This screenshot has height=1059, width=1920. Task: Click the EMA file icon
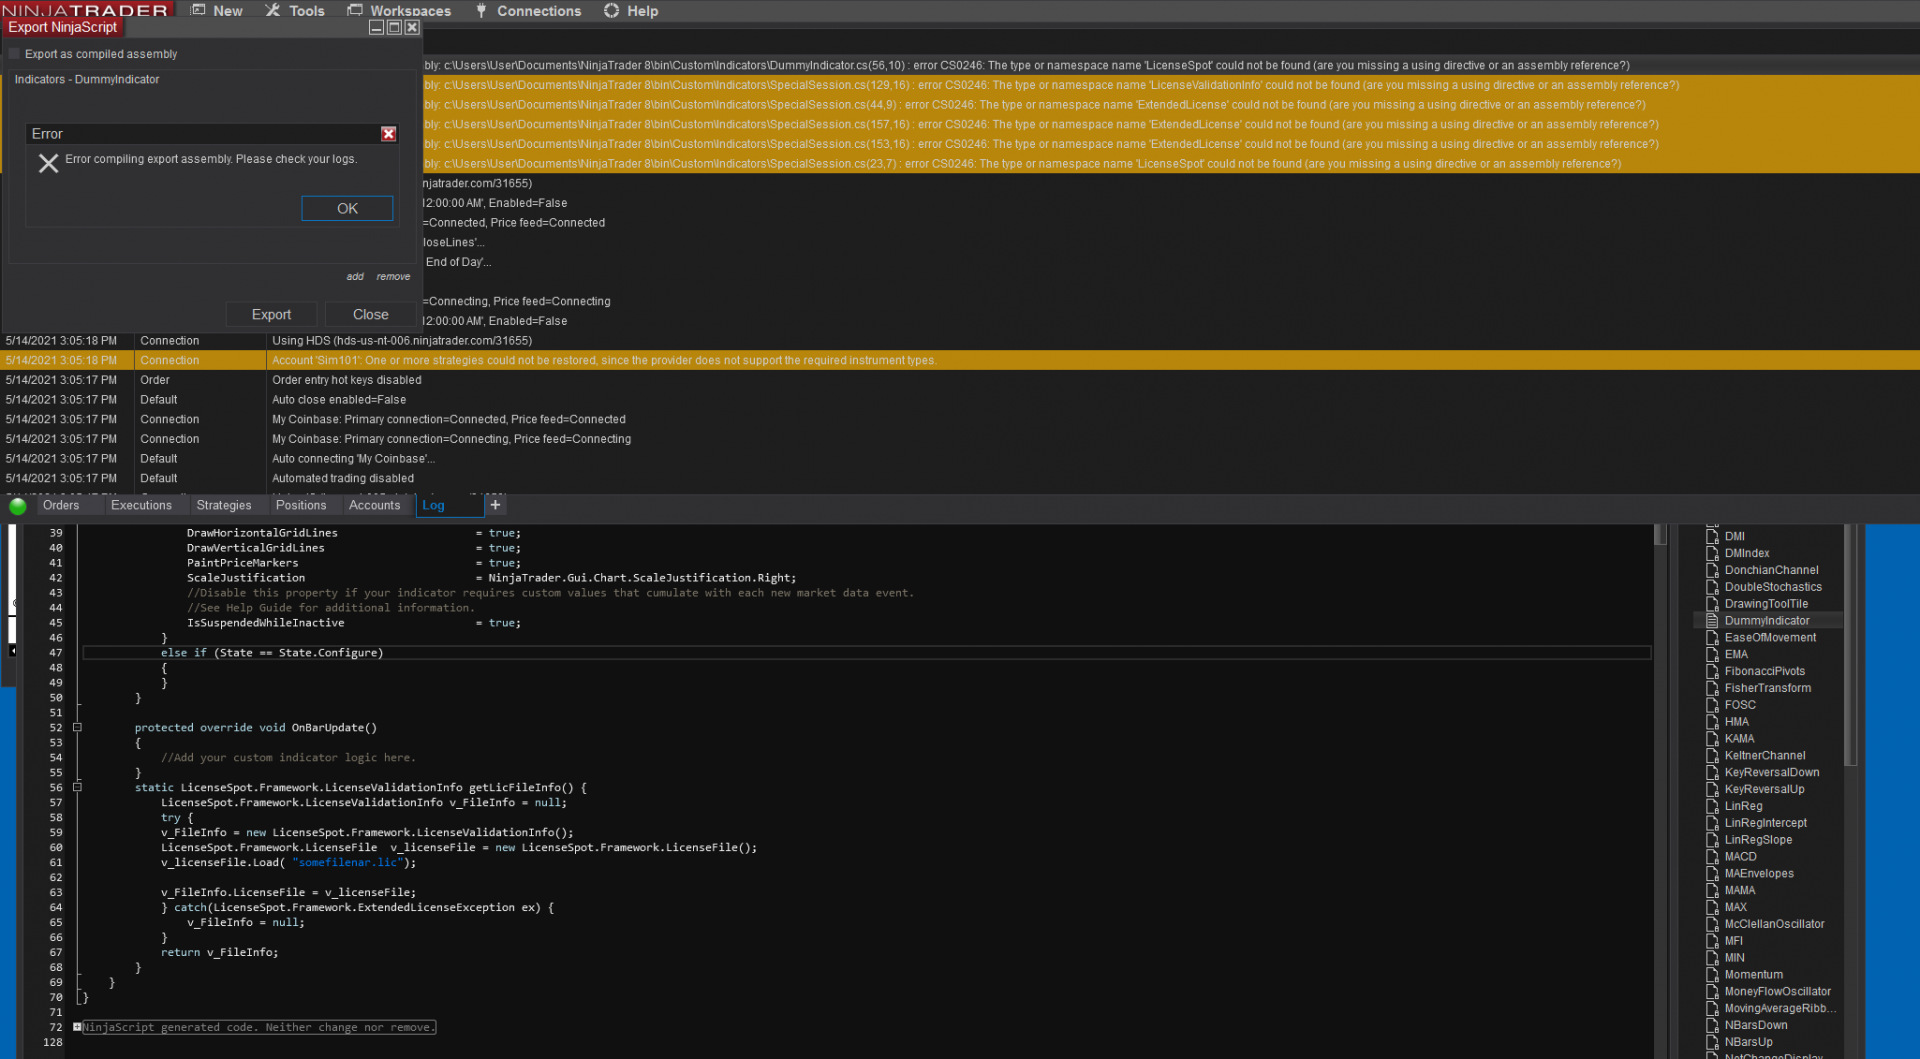[1712, 655]
